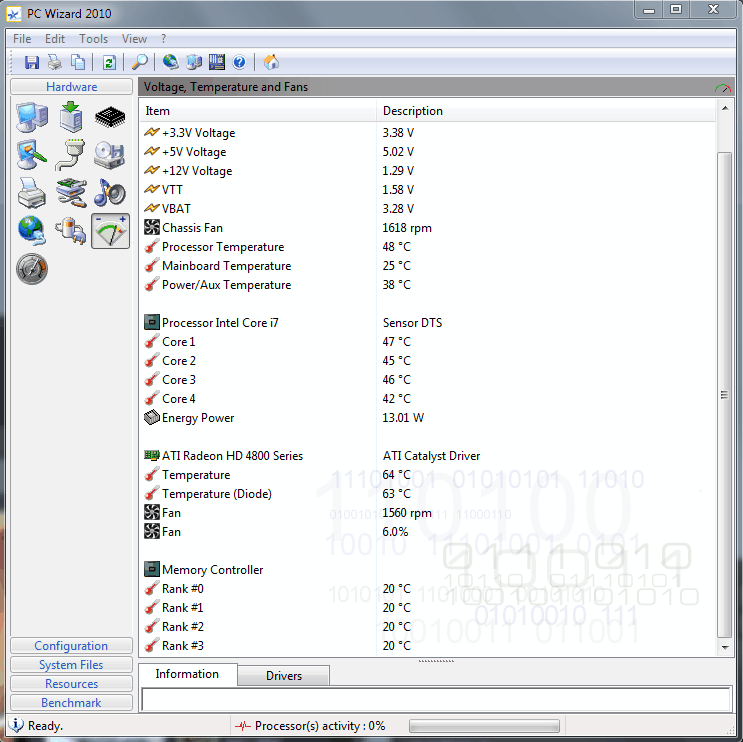Open the Resources category
743x742 pixels.
tap(71, 684)
